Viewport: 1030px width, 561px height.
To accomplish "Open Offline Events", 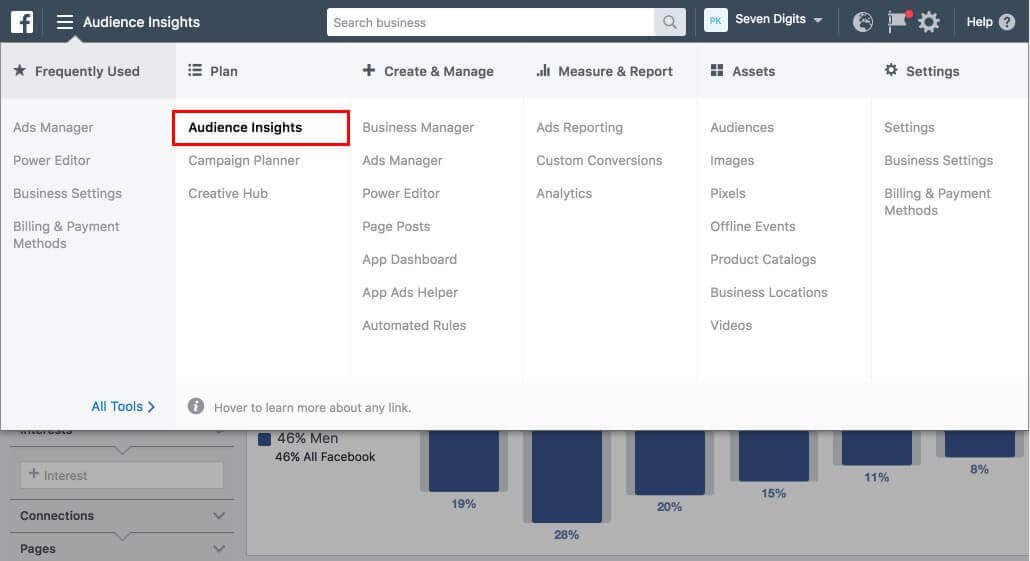I will coord(753,226).
